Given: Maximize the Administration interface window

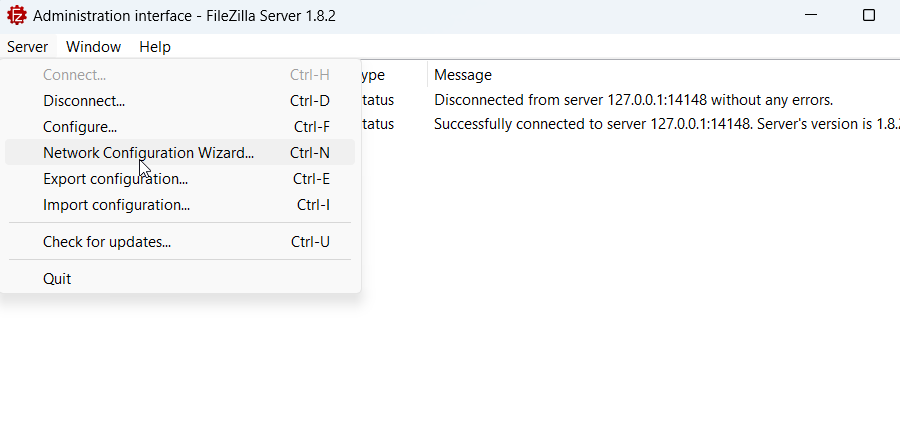Looking at the screenshot, I should click(x=868, y=15).
